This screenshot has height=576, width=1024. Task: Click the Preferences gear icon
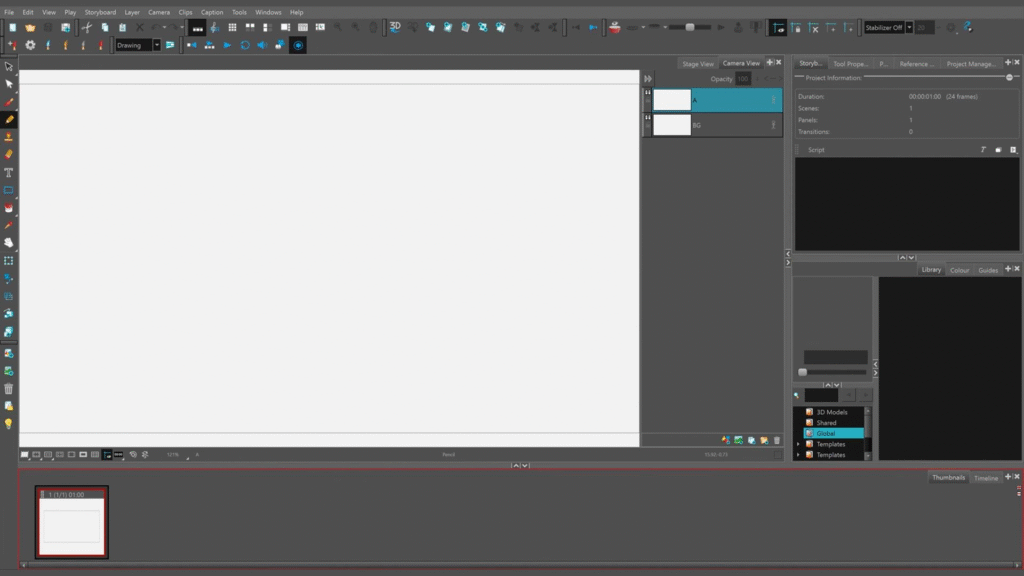[x=30, y=45]
